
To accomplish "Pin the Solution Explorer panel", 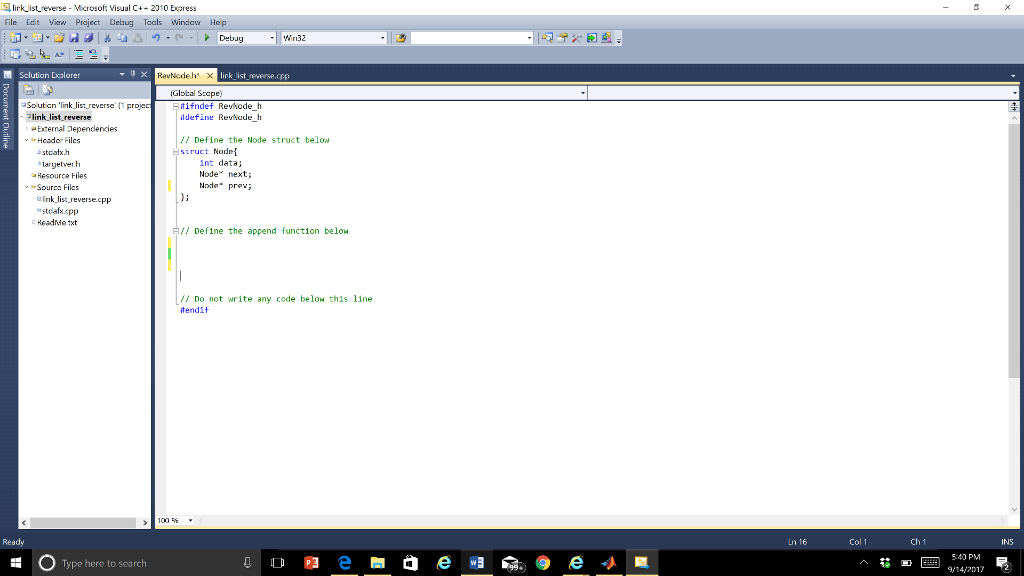I will [x=132, y=75].
